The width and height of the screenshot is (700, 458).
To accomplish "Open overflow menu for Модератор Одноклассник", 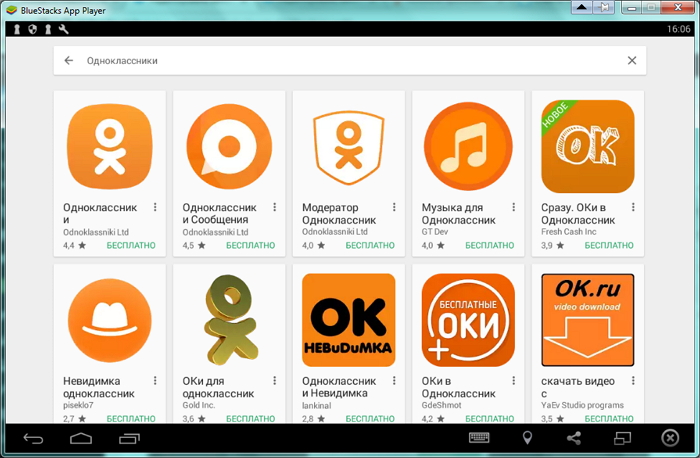I will (x=394, y=207).
